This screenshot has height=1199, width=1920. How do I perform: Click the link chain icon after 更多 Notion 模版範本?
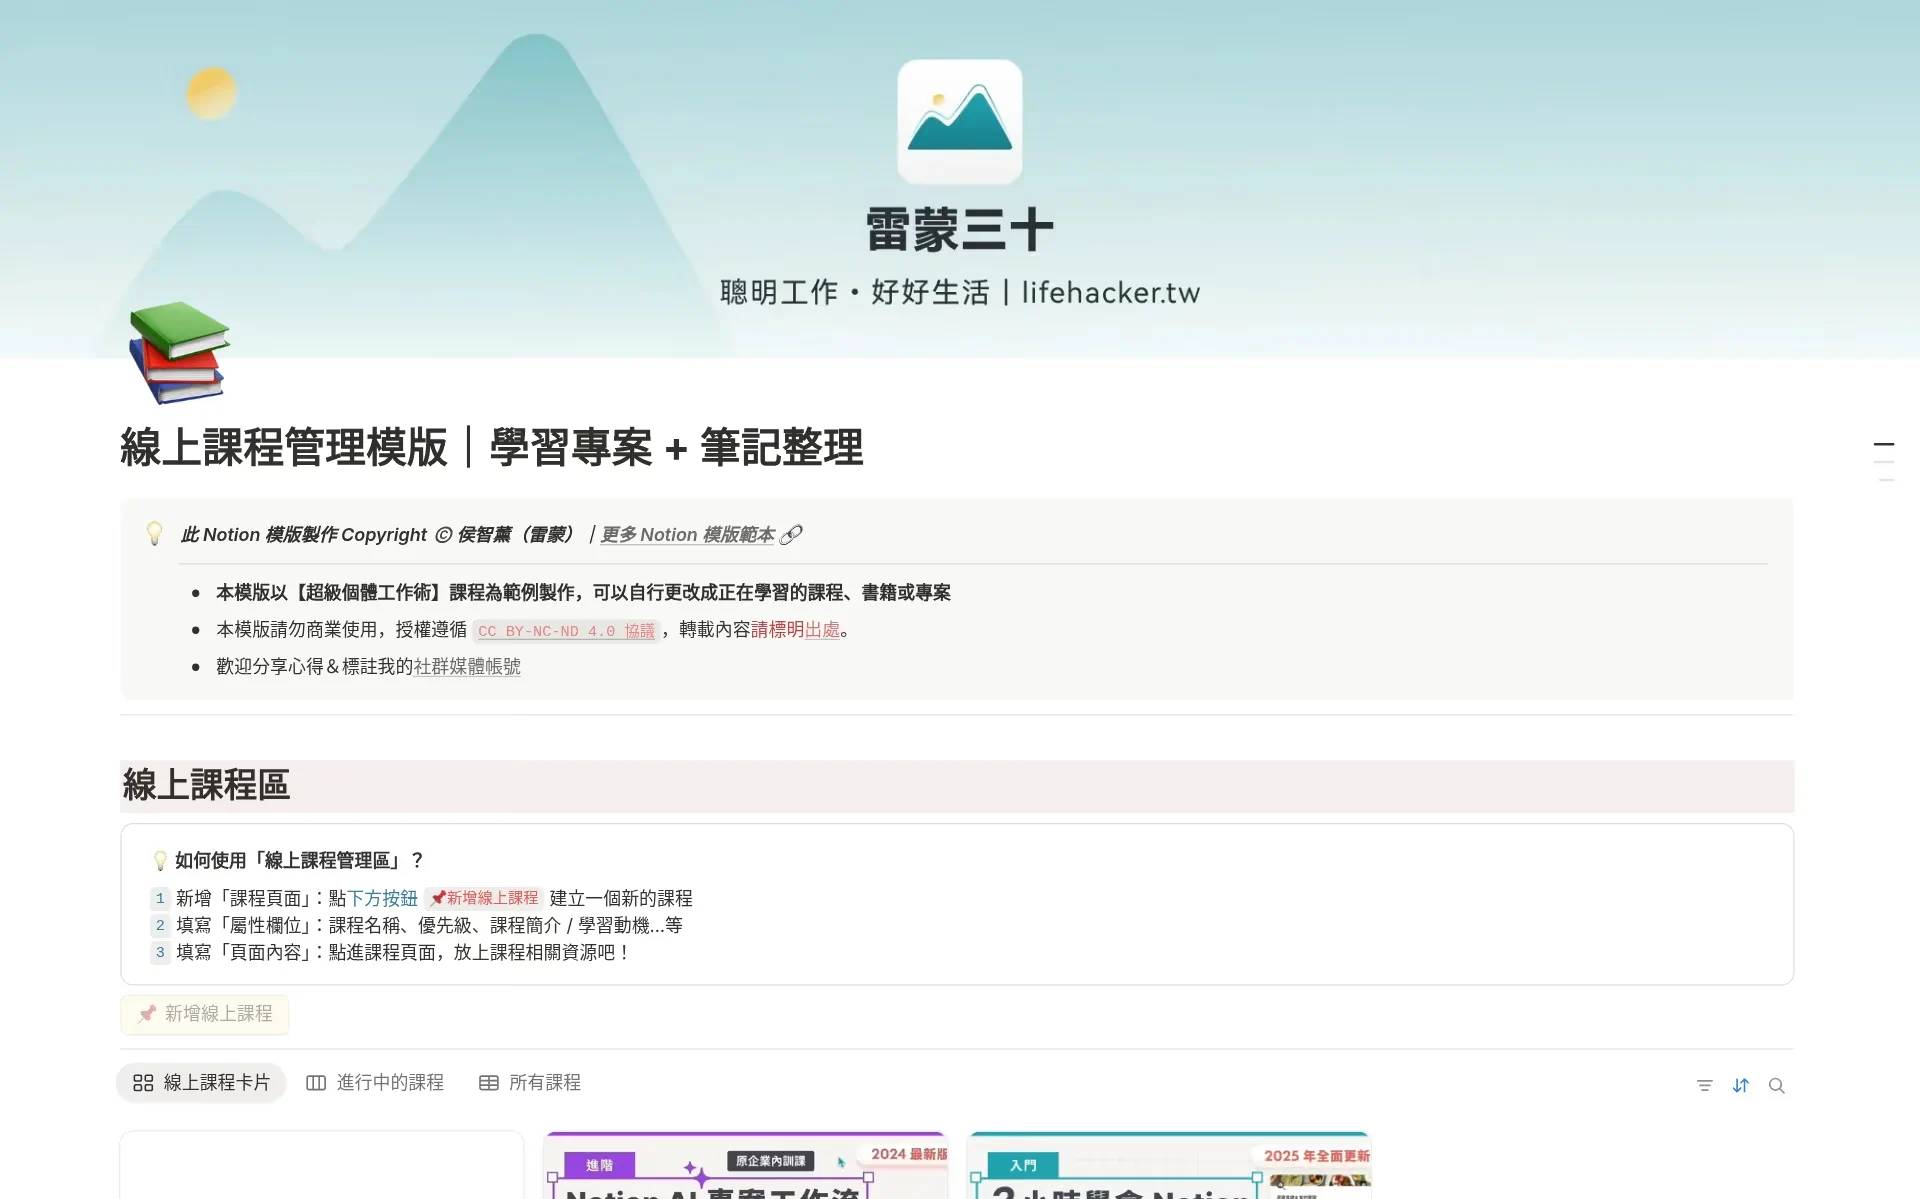pyautogui.click(x=791, y=535)
